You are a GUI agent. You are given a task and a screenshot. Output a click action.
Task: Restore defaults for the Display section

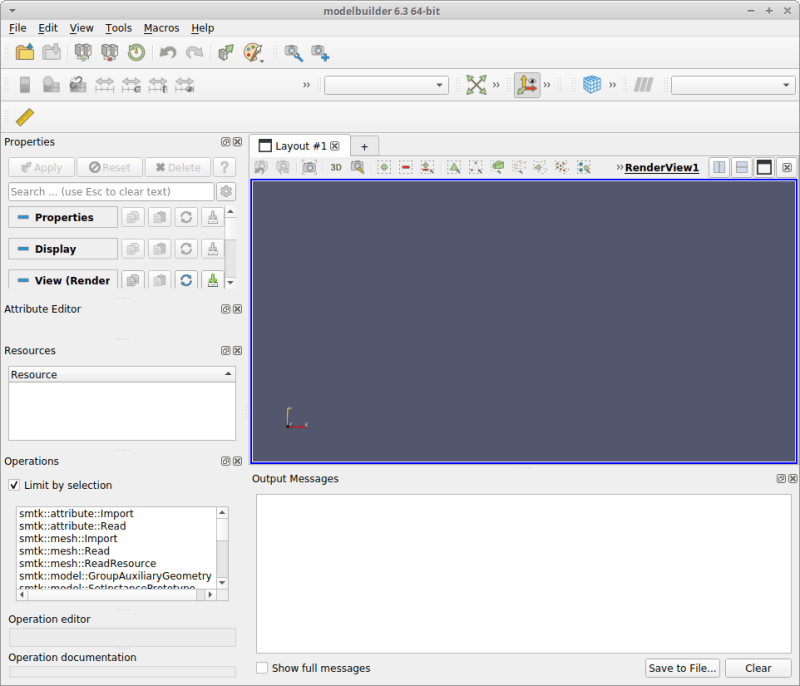pyautogui.click(x=186, y=249)
